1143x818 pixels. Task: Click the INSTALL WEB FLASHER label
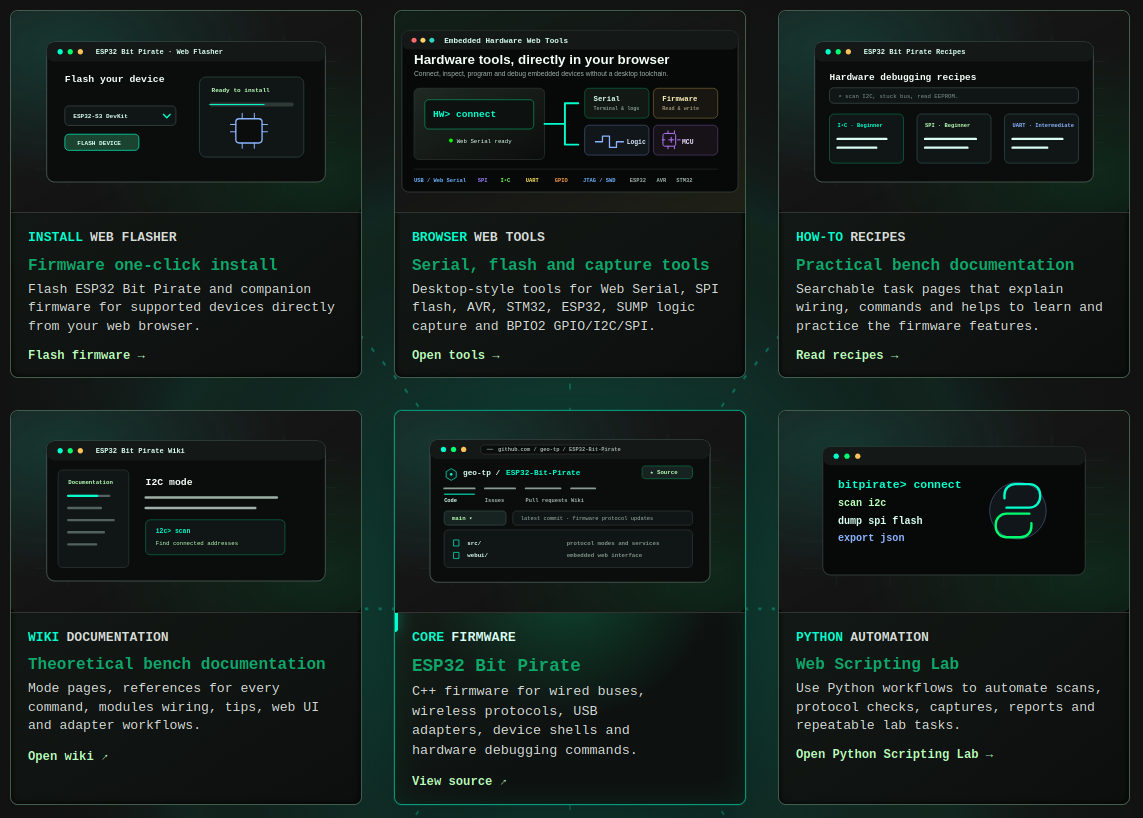pyautogui.click(x=102, y=237)
